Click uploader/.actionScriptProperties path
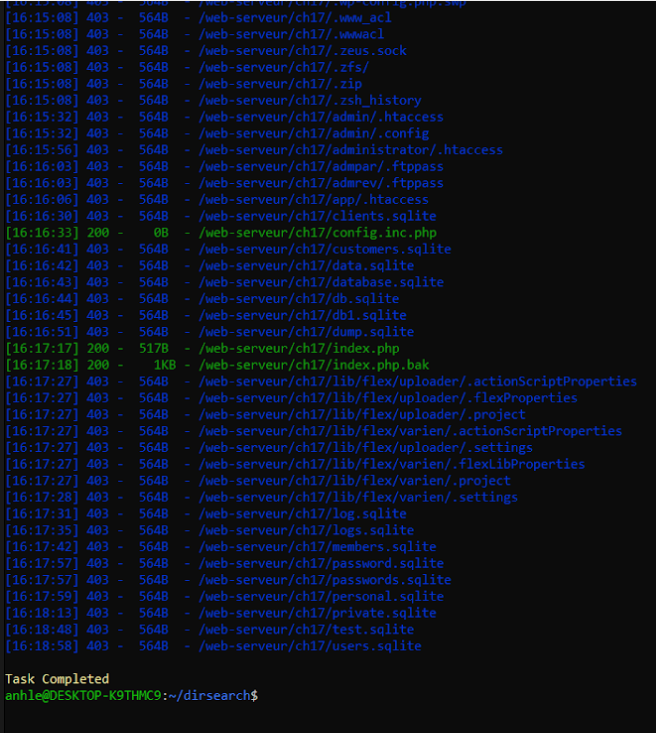Viewport: 656px width, 733px height. 418,381
